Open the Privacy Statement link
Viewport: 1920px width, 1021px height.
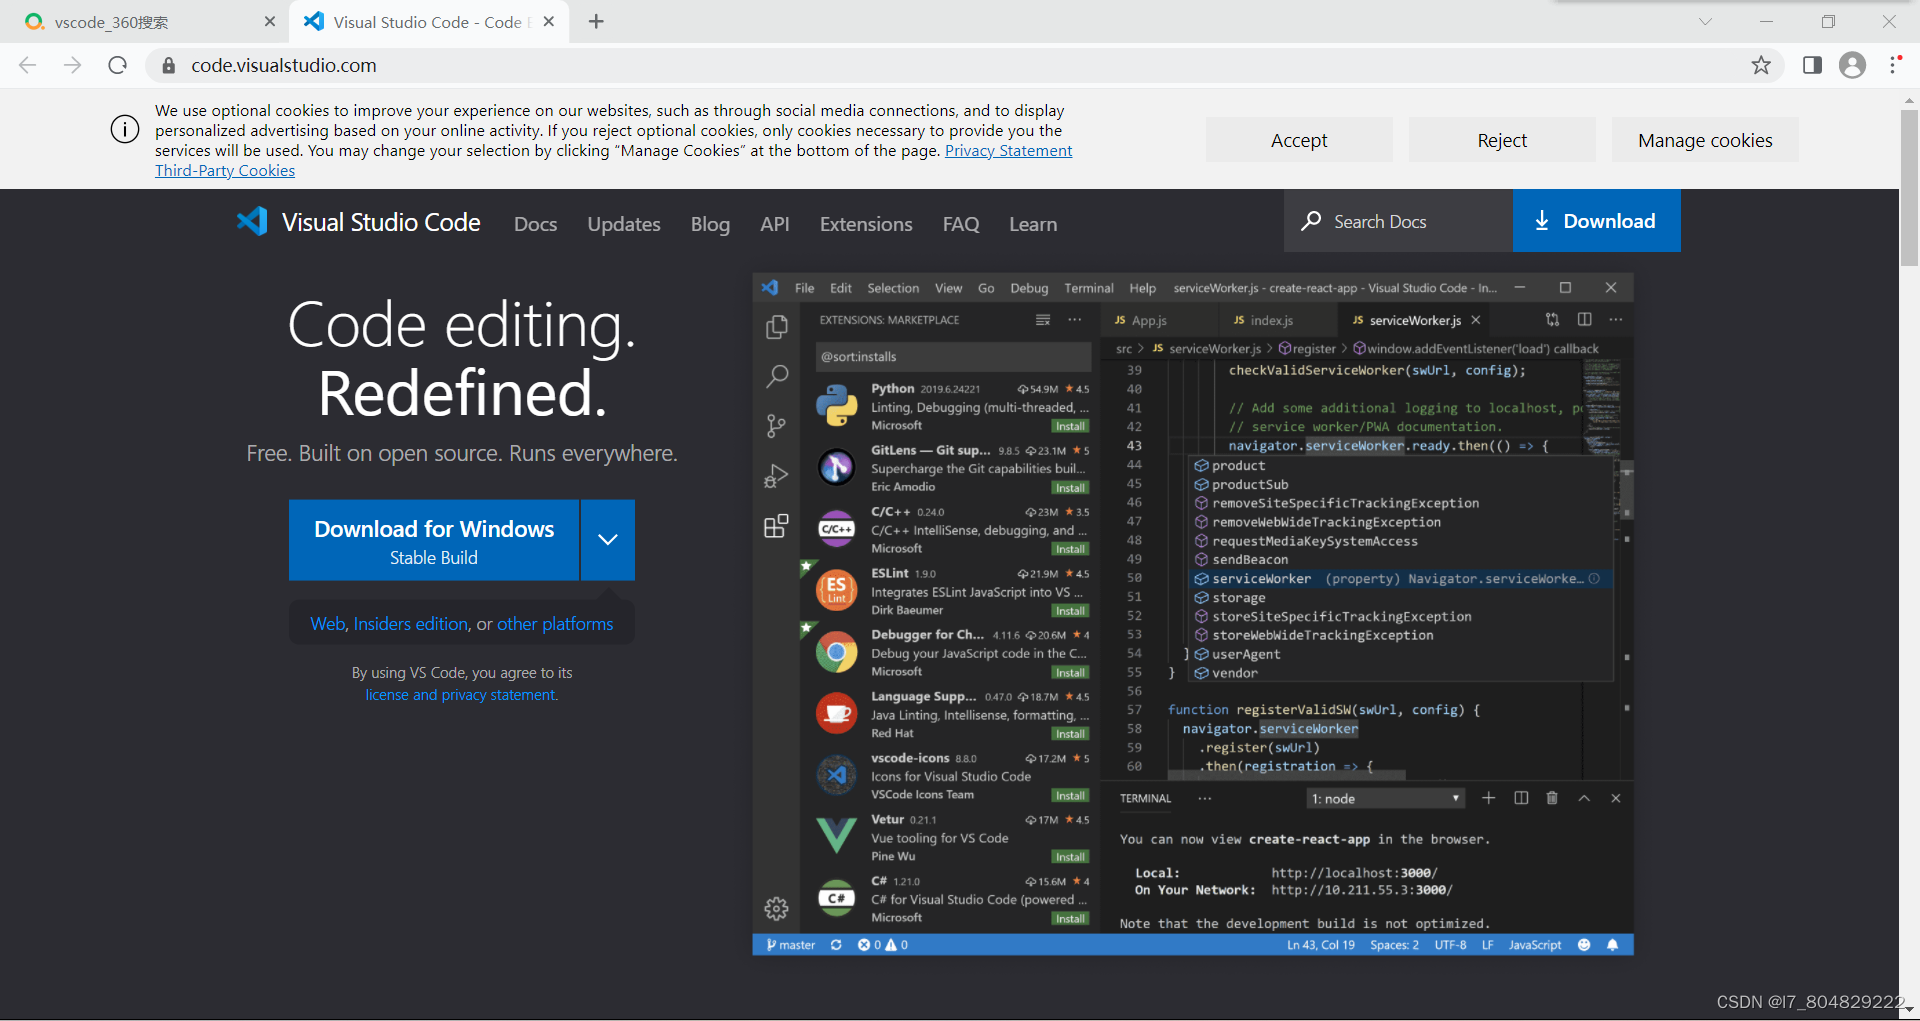pos(1008,150)
